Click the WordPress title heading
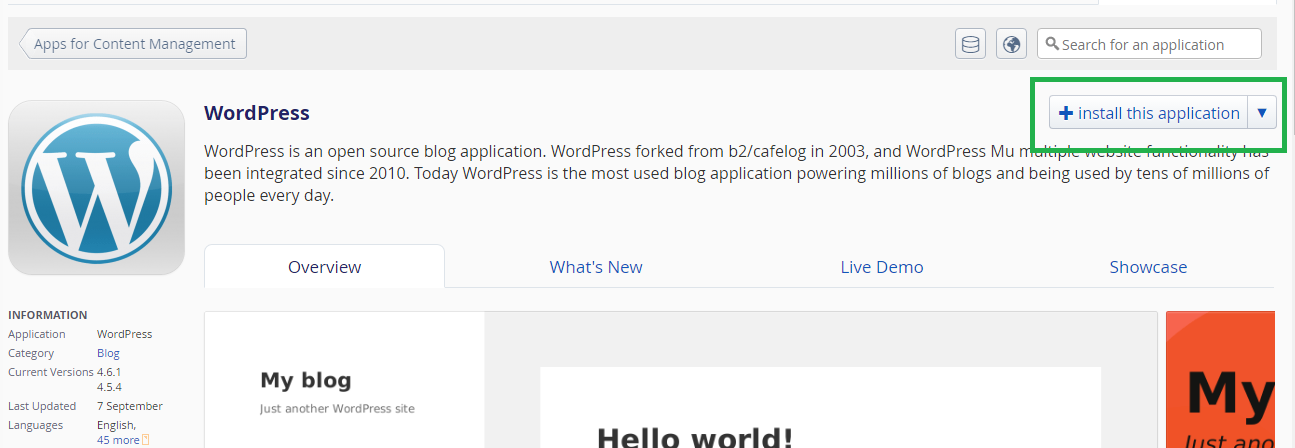The width and height of the screenshot is (1295, 448). (257, 113)
